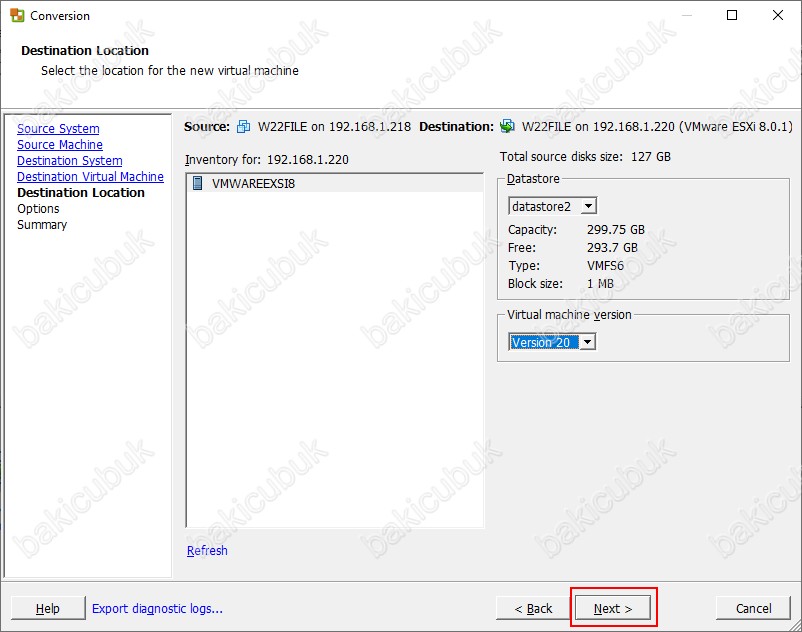Click the Inventory for 192.168.1.220 label
The height and width of the screenshot is (632, 802).
tap(266, 160)
